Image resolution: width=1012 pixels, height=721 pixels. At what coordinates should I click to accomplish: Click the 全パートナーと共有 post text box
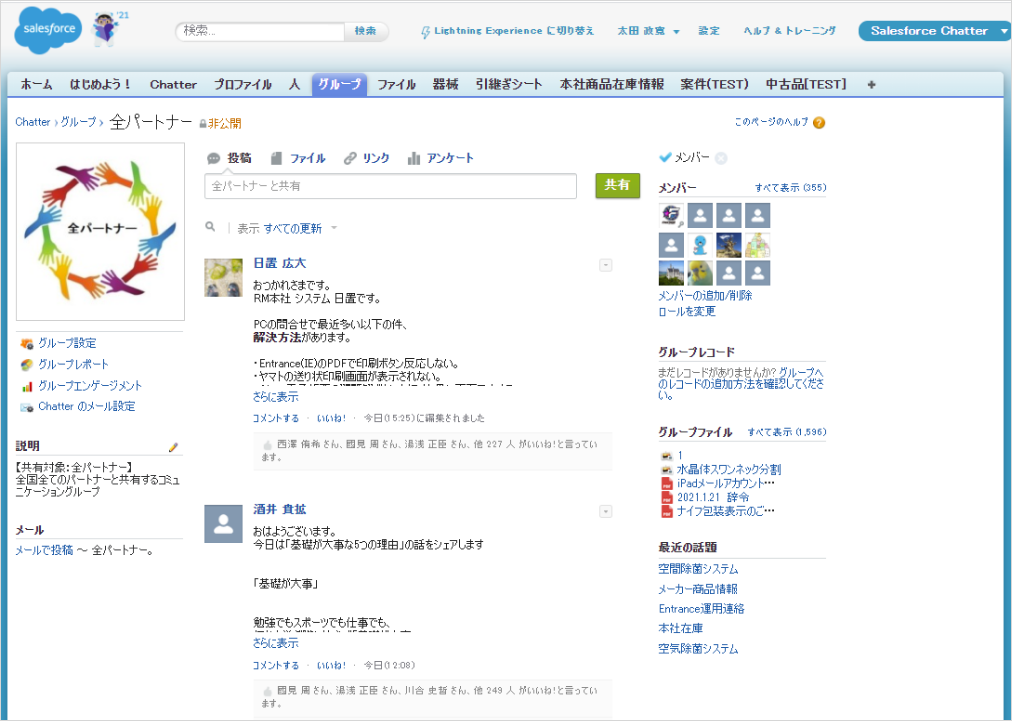[390, 186]
